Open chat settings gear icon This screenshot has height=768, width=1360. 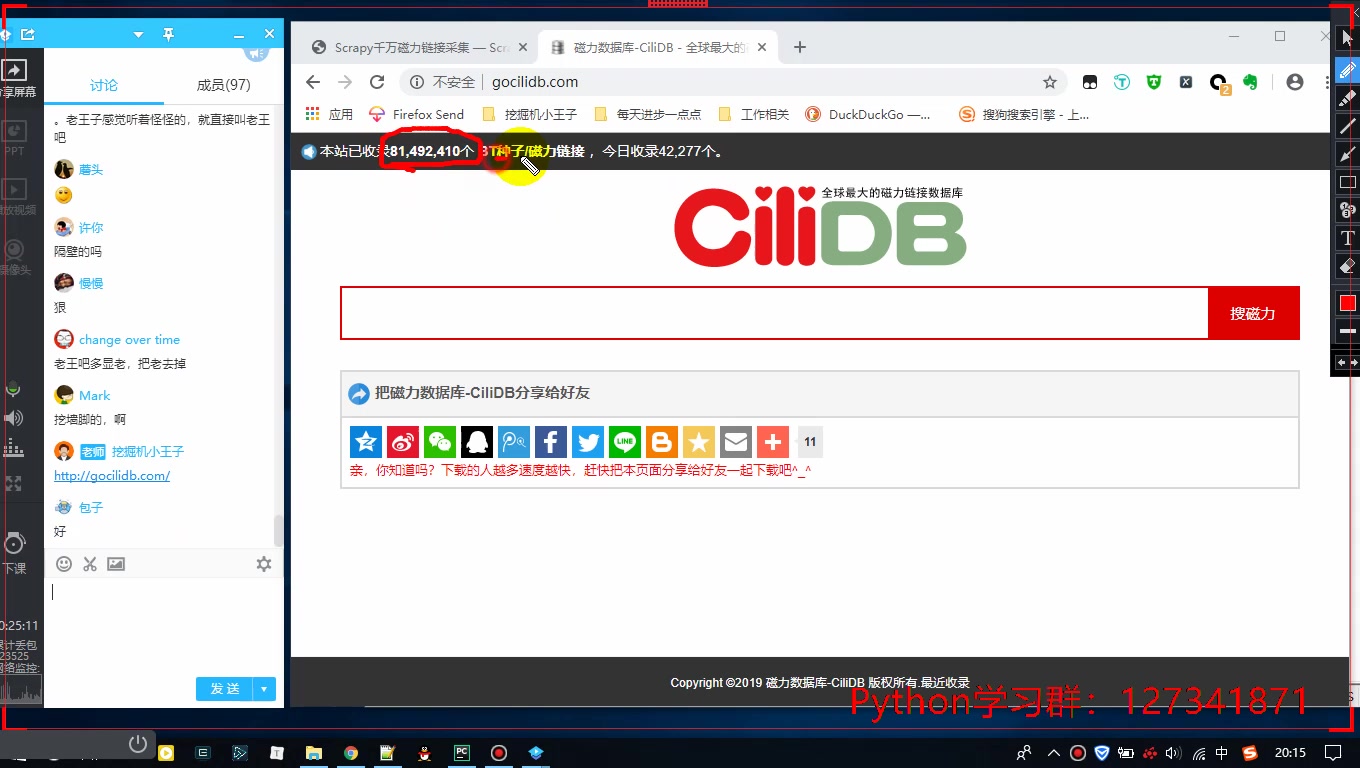click(264, 564)
